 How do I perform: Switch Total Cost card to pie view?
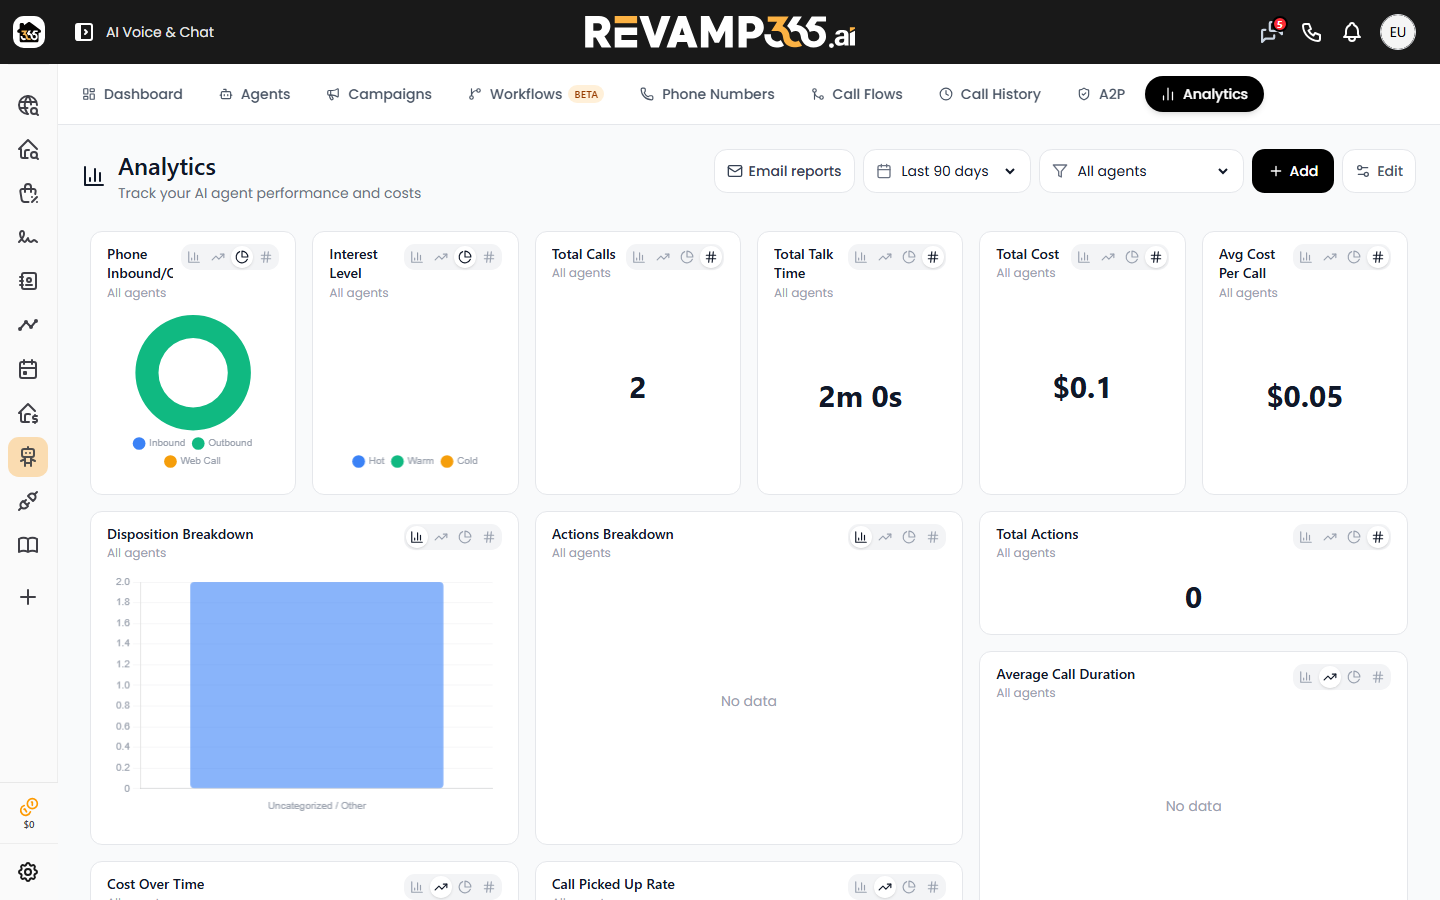click(1132, 257)
